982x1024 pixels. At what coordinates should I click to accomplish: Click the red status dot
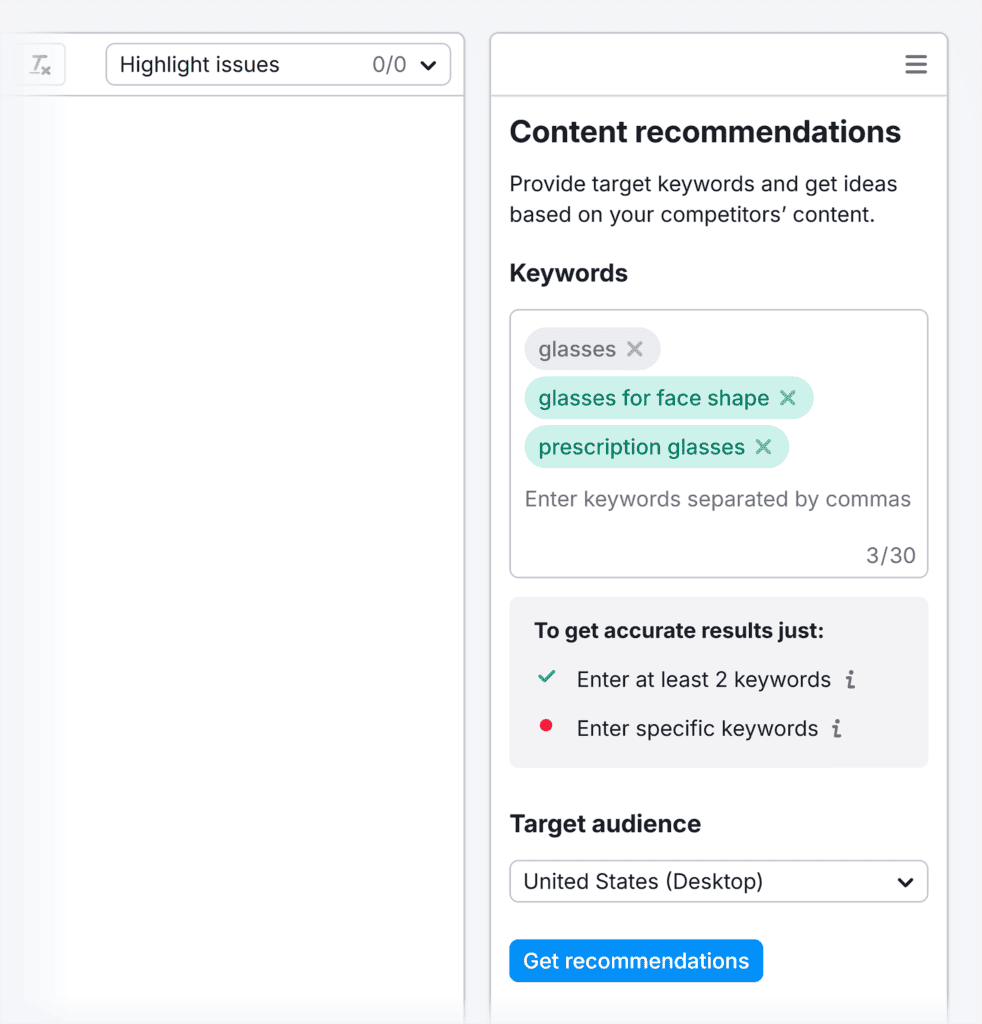coord(546,727)
